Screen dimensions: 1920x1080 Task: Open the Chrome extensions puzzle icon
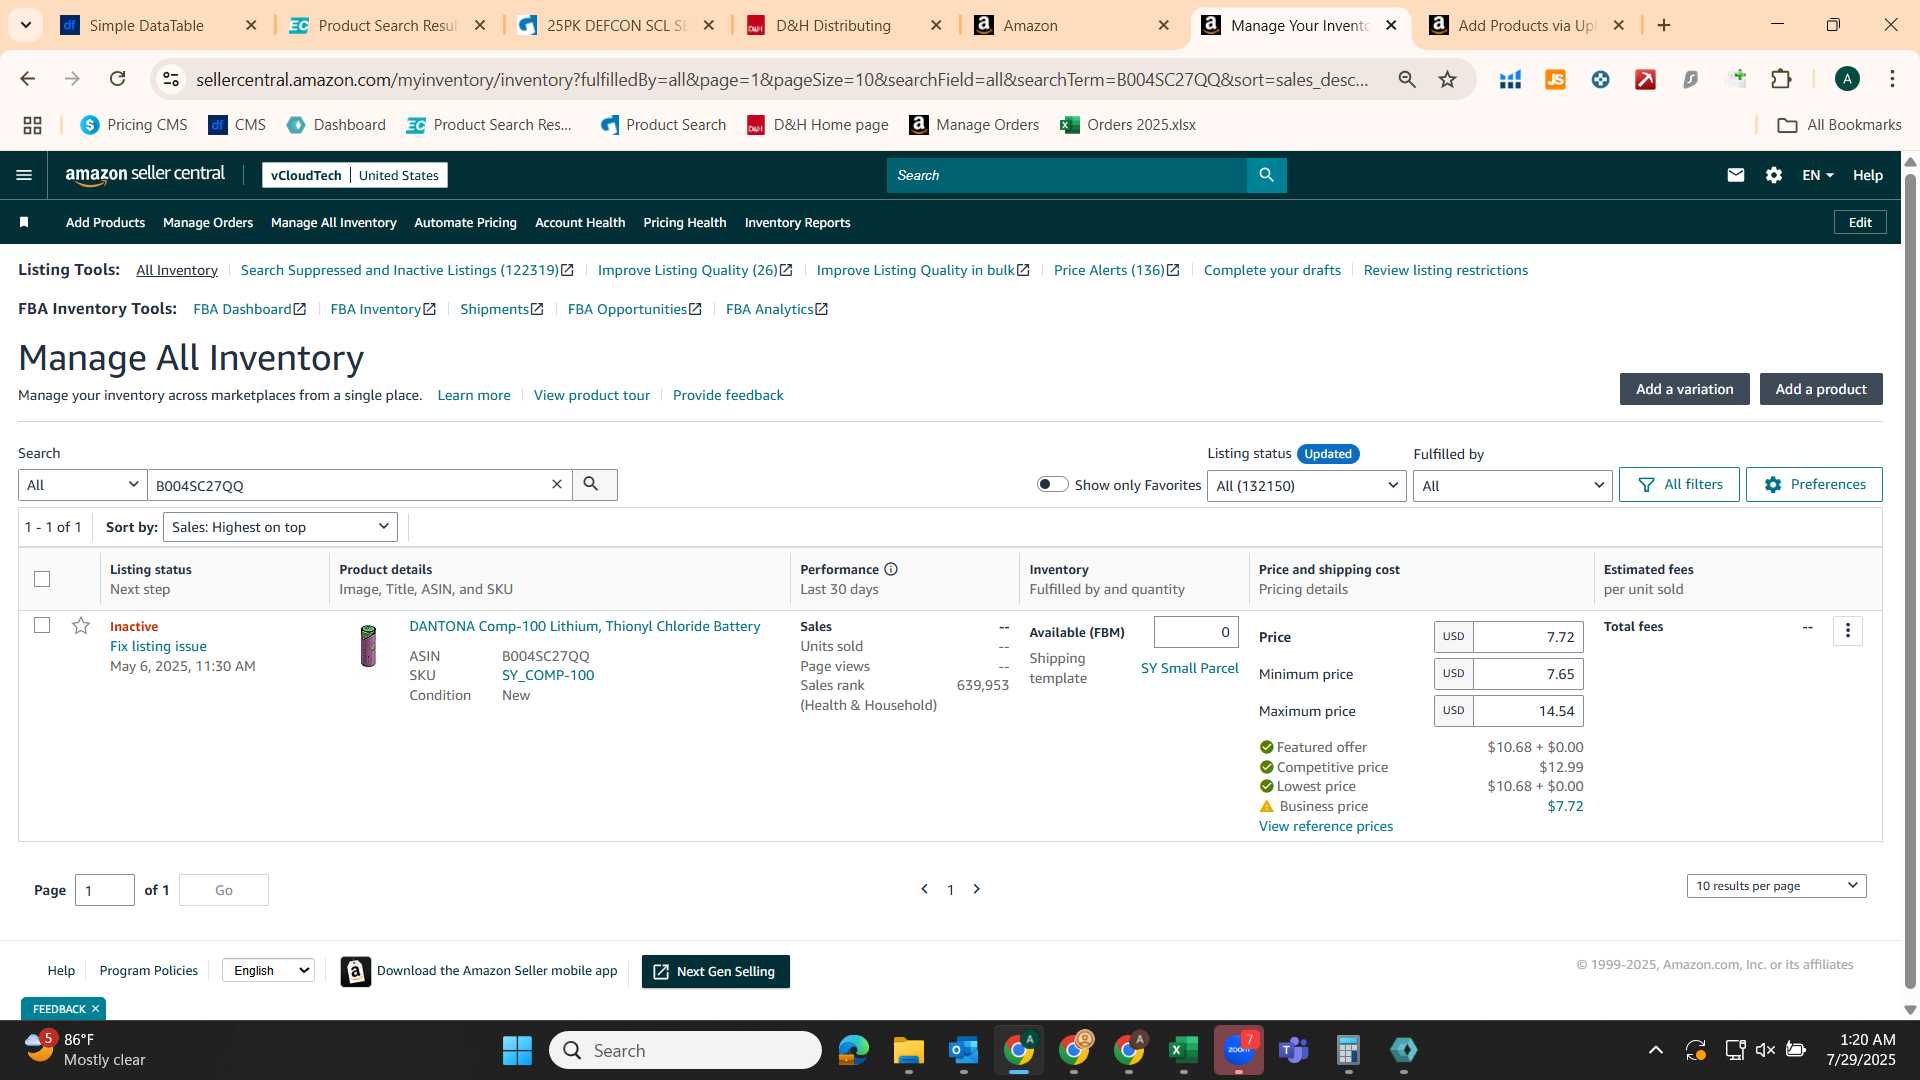(1780, 79)
